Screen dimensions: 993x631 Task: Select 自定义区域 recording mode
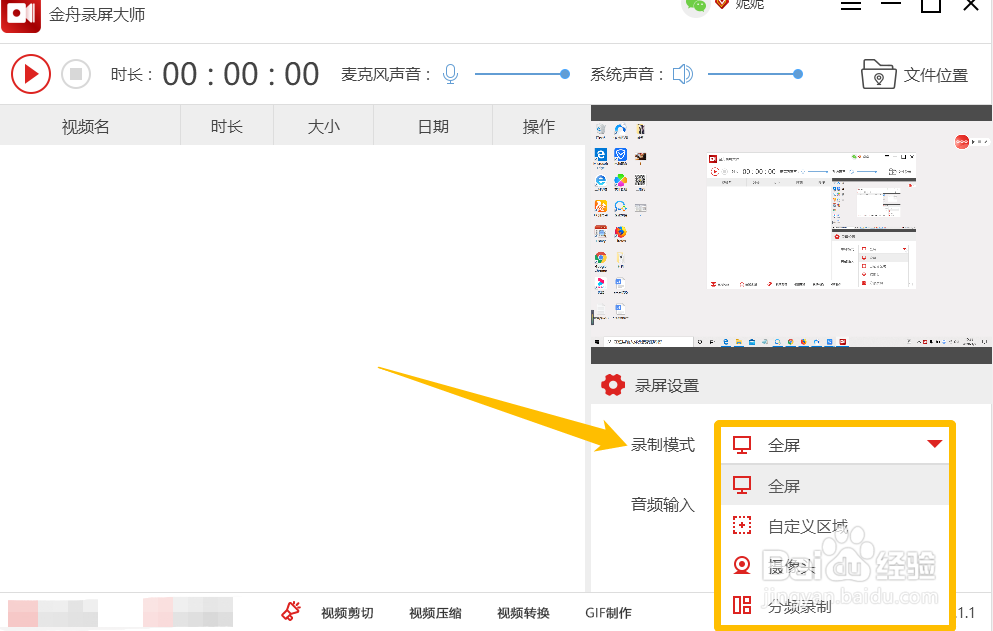point(835,526)
